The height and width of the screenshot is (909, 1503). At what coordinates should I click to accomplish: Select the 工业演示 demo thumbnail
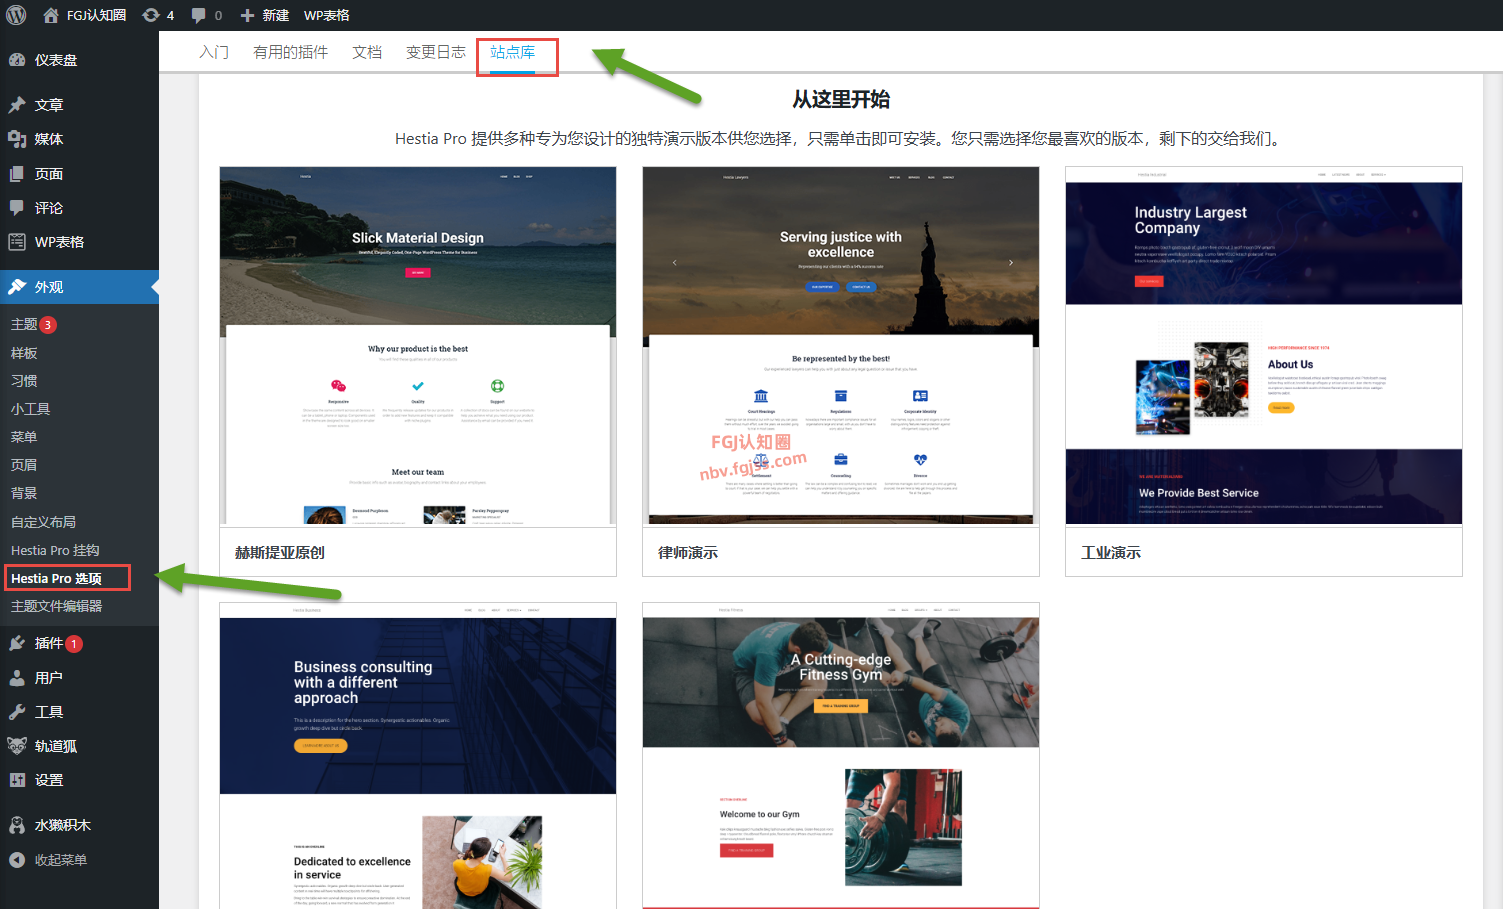(1264, 346)
